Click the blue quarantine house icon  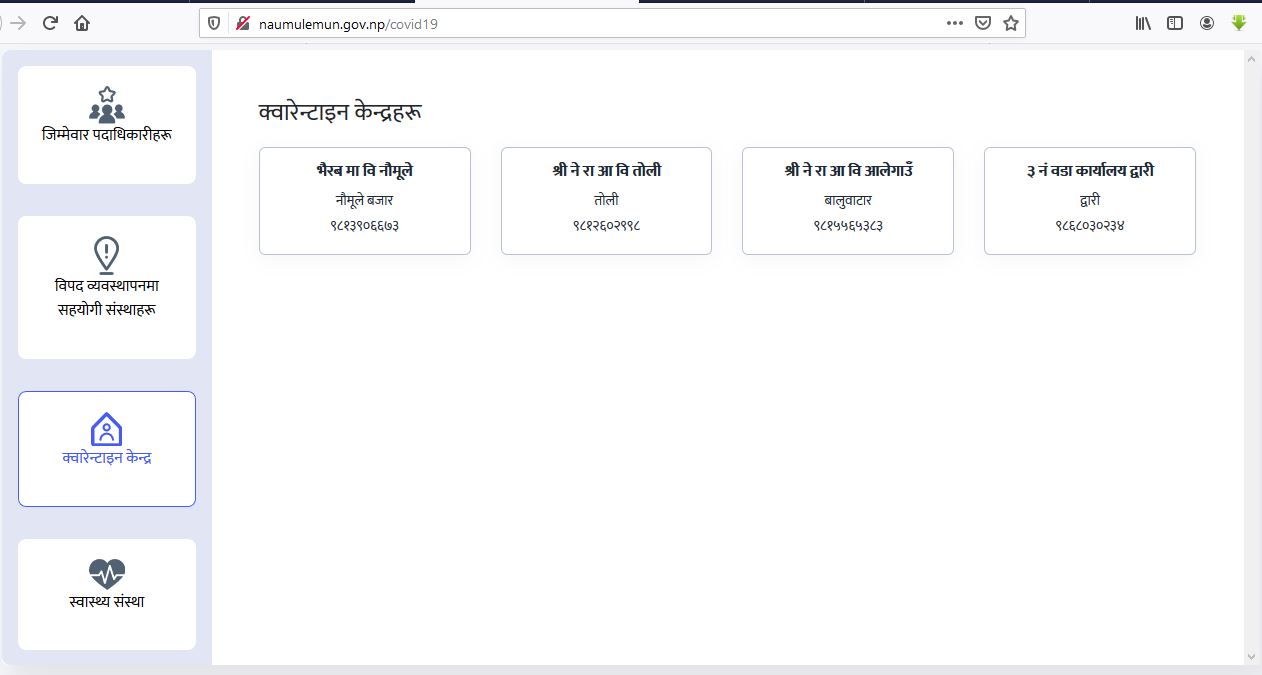coord(106,429)
